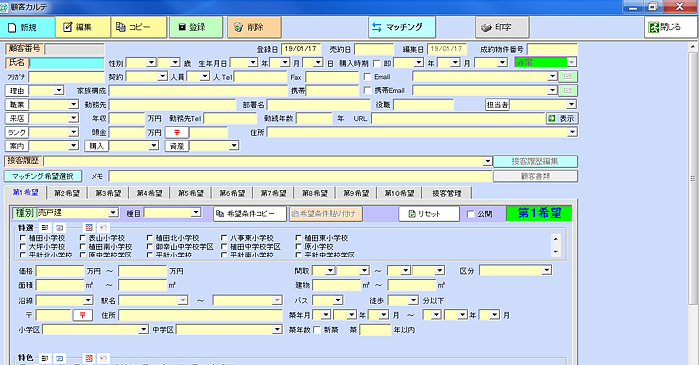This screenshot has height=365, width=700.
Task: Toggle the Email checkbox
Action: 367,77
